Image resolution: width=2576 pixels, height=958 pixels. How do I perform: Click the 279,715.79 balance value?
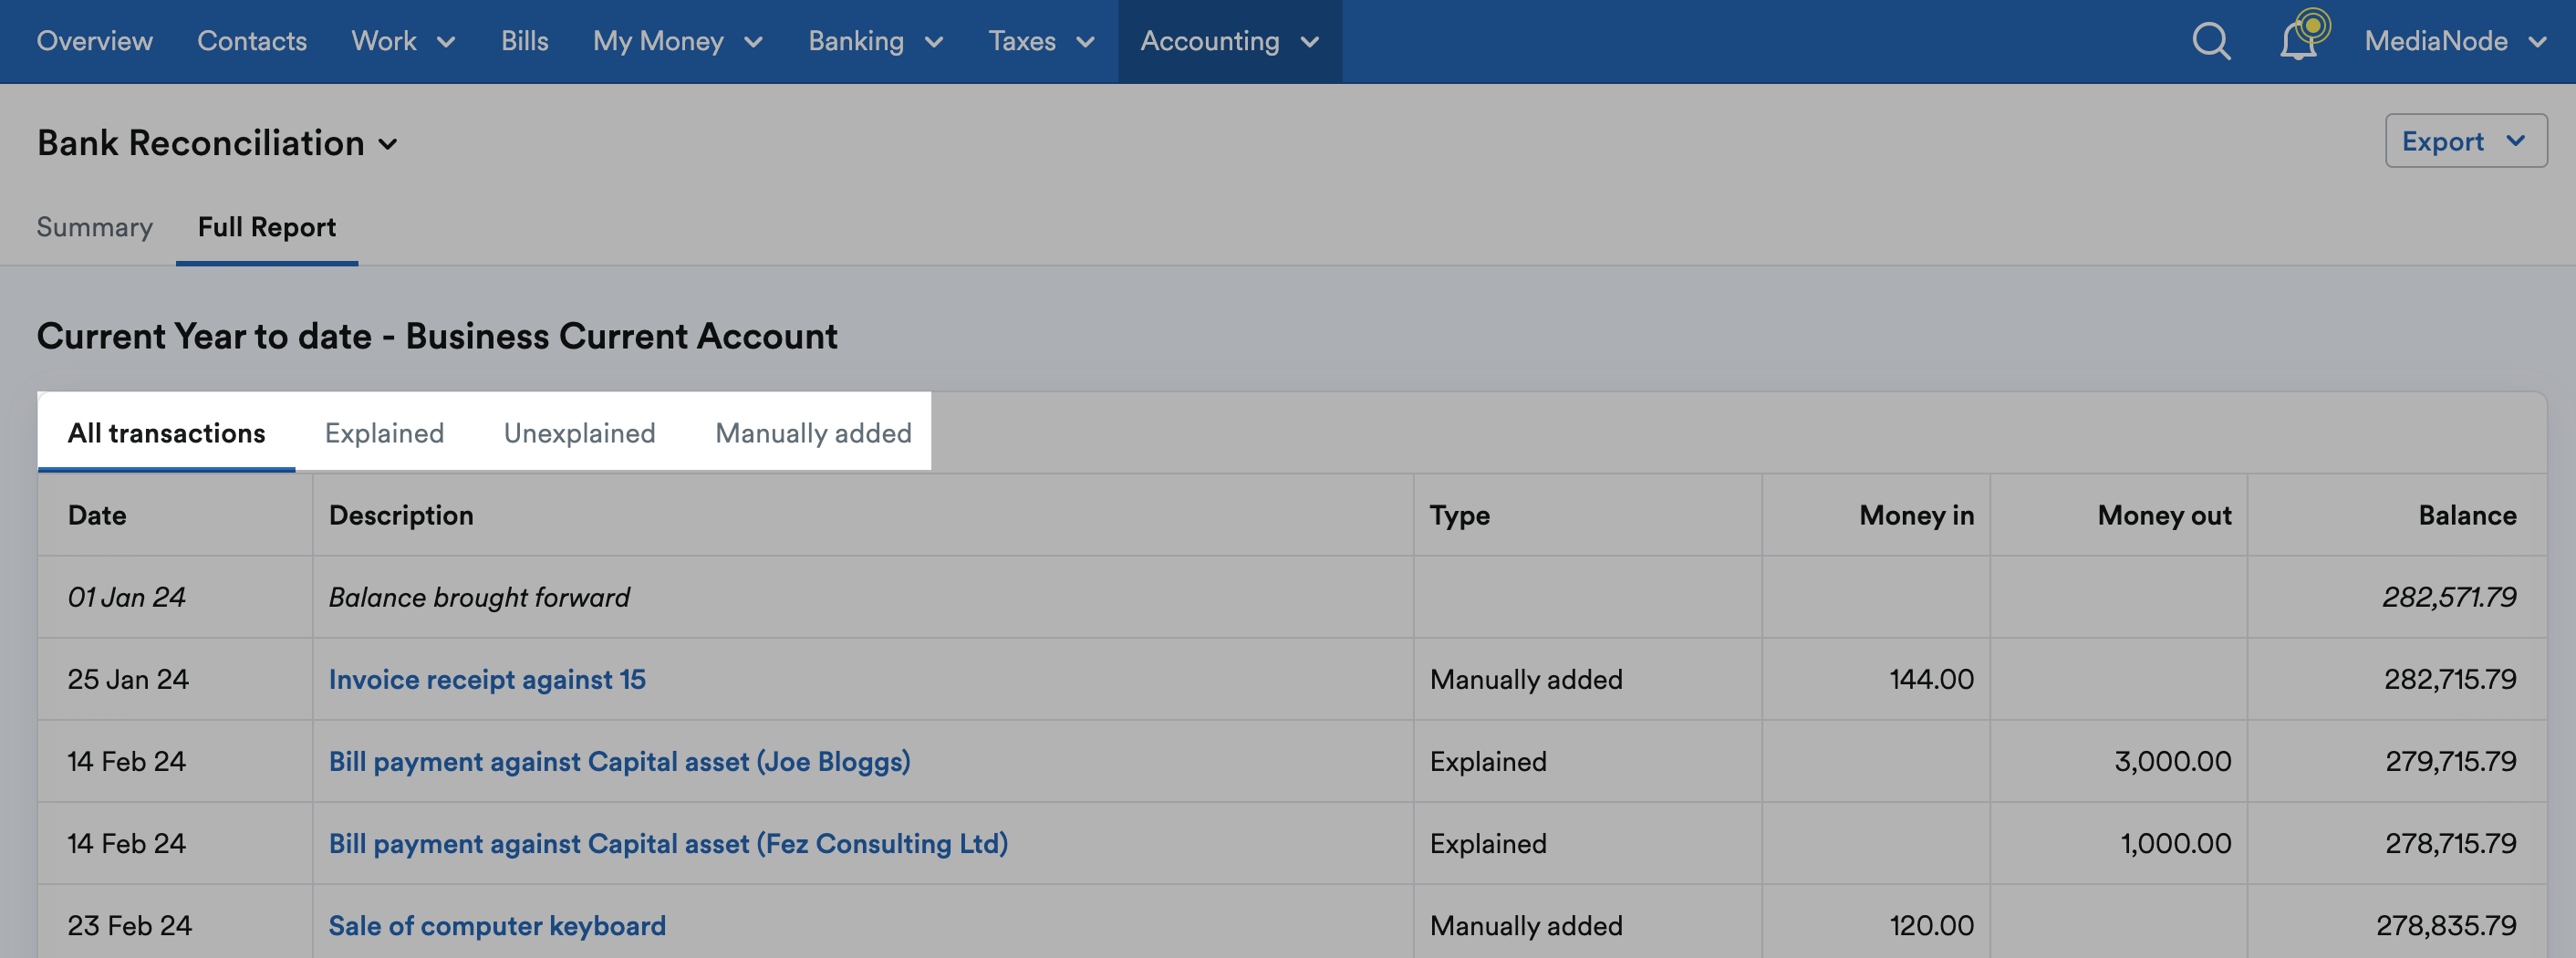(2451, 761)
